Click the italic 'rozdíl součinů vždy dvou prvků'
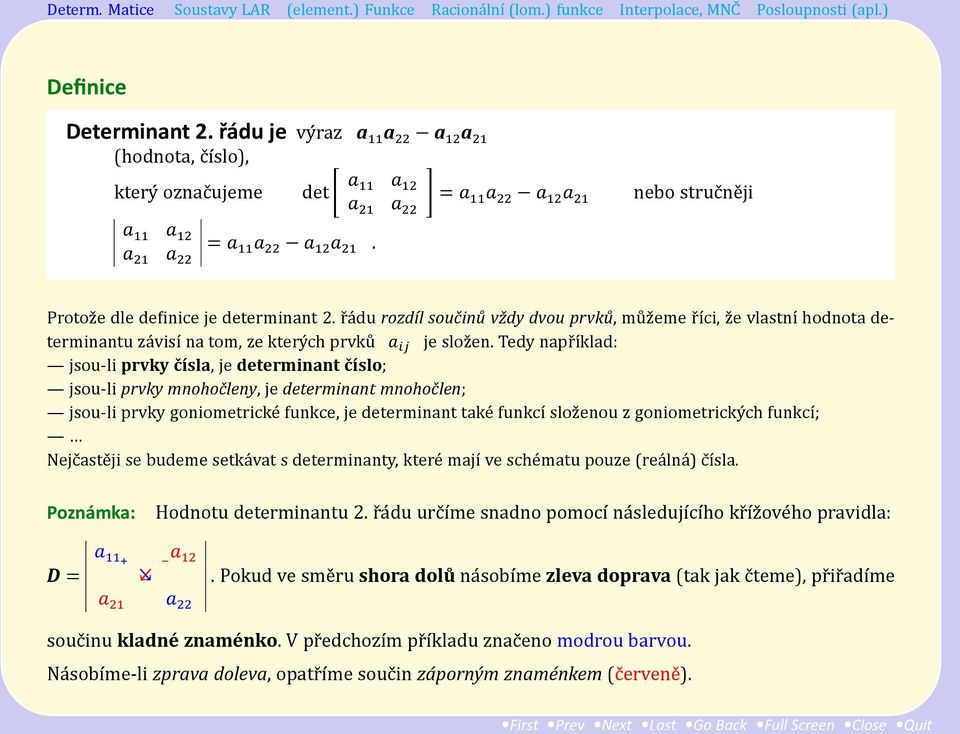The height and width of the screenshot is (734, 960). [x=497, y=318]
